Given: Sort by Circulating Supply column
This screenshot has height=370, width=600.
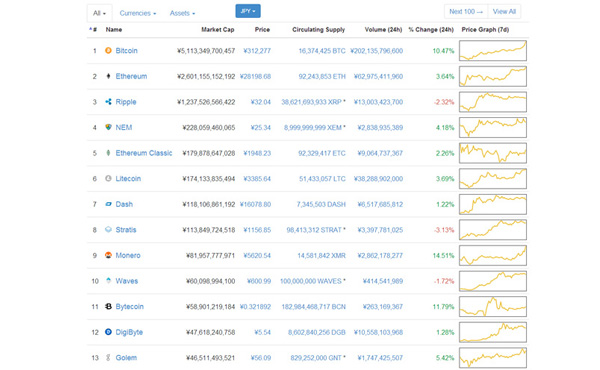Looking at the screenshot, I should 318,29.
